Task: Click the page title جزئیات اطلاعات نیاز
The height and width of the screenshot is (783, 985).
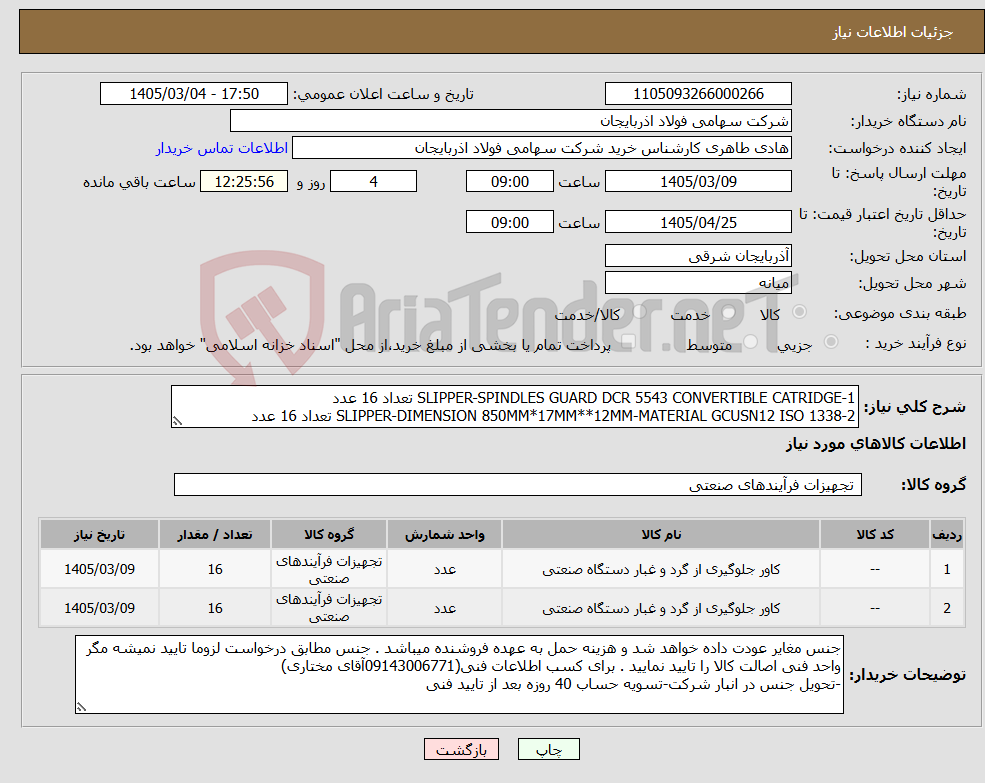Action: click(x=893, y=32)
